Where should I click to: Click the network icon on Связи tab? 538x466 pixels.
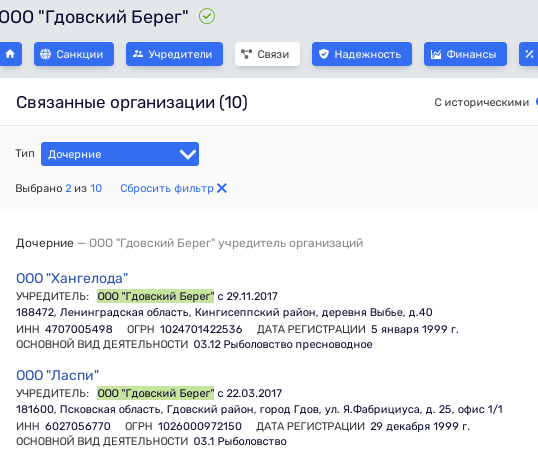point(246,54)
